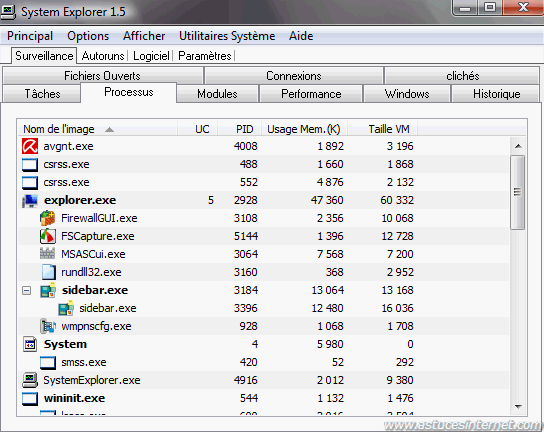Screen dimensions: 544x432
Task: Open the Fichiers Ouverts tab
Action: point(102,76)
